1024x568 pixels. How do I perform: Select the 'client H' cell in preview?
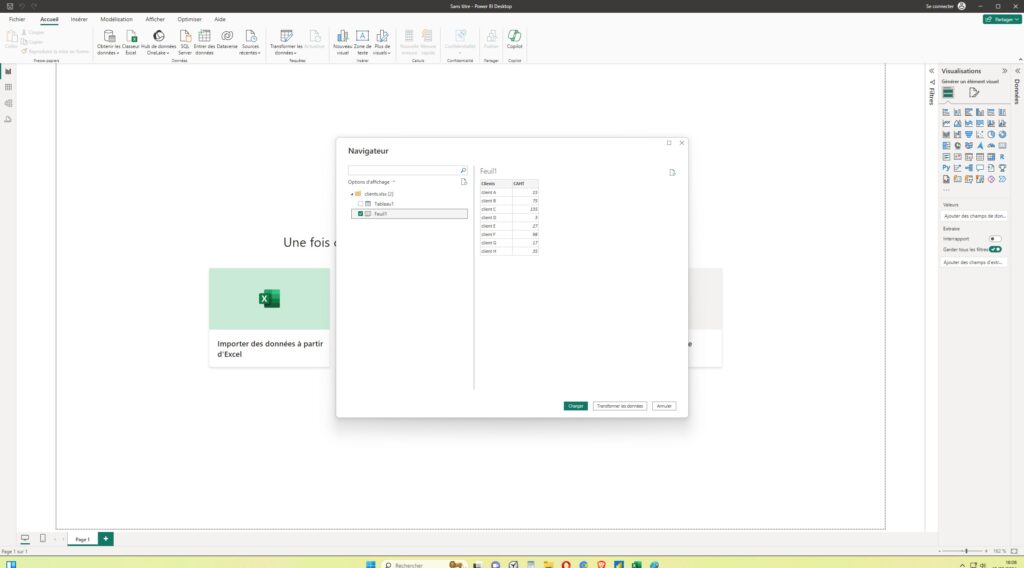tap(496, 251)
